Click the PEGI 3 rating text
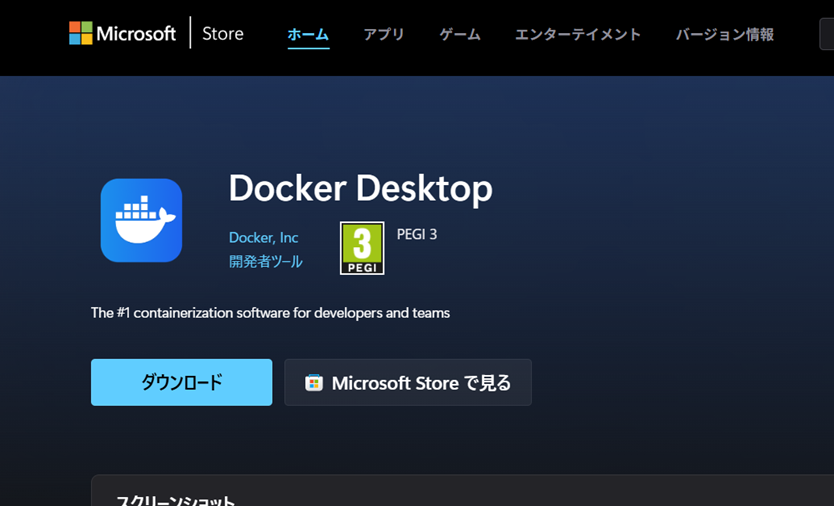834x506 pixels. [x=417, y=234]
